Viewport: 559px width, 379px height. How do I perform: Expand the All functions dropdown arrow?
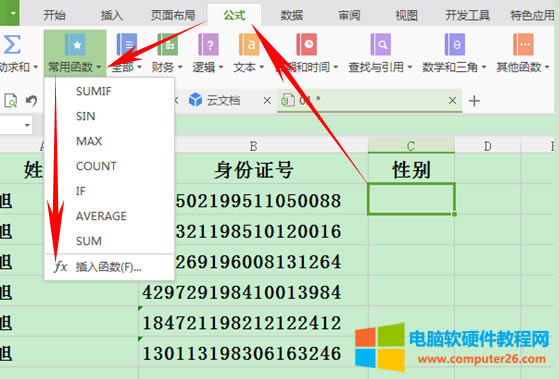pos(139,67)
